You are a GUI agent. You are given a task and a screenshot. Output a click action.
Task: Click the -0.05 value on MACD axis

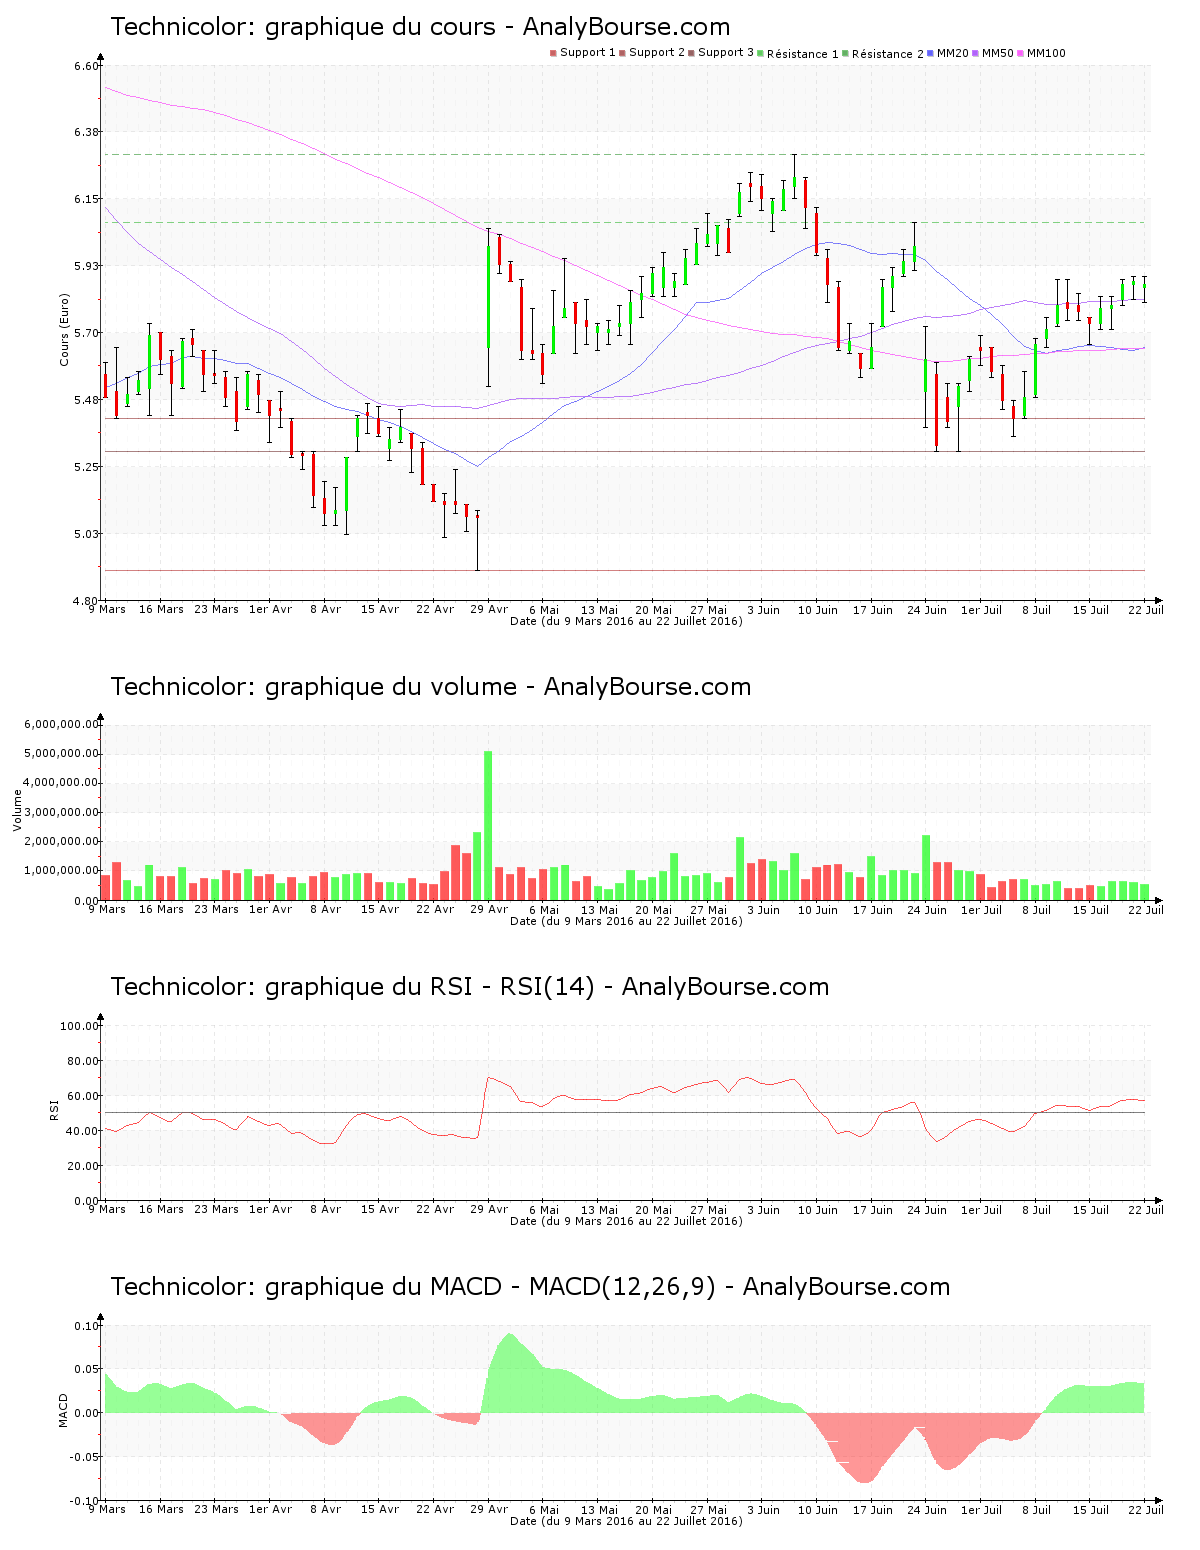84,1457
